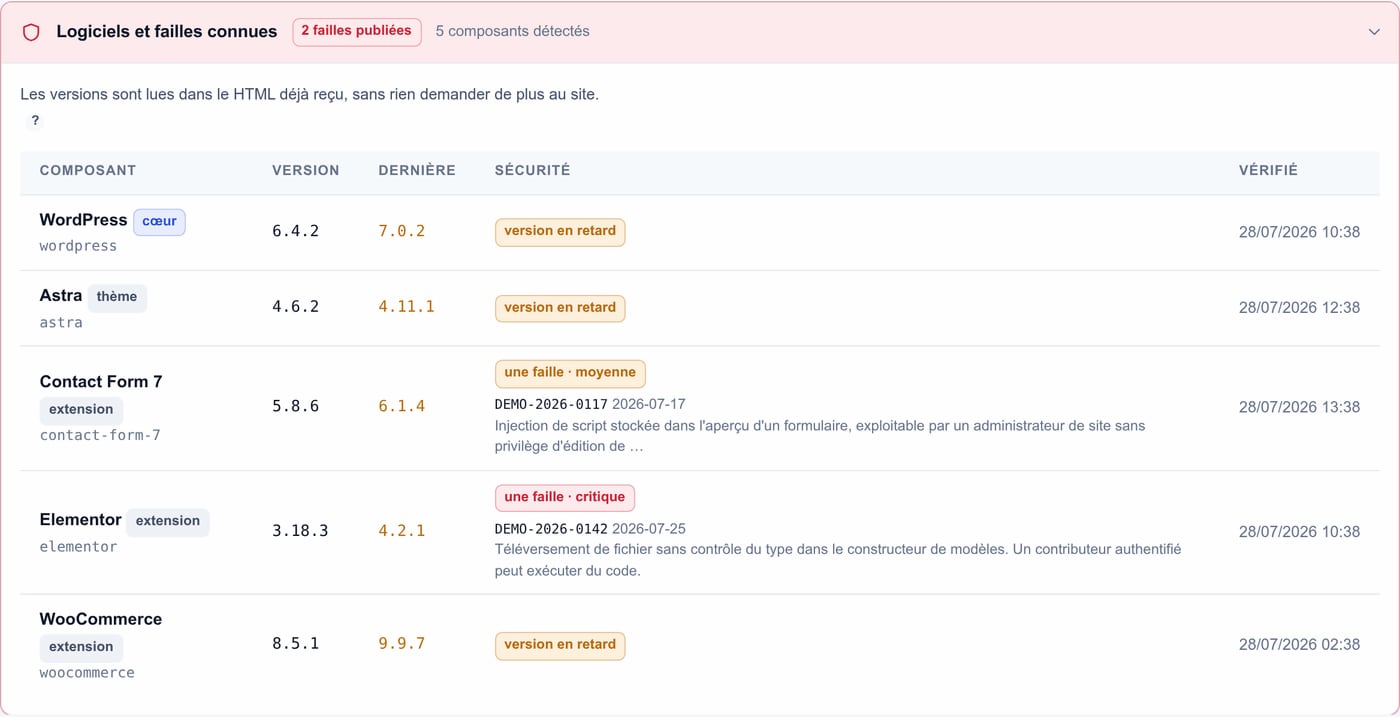
Task: Click installed version 3.18.3
Action: (x=300, y=532)
